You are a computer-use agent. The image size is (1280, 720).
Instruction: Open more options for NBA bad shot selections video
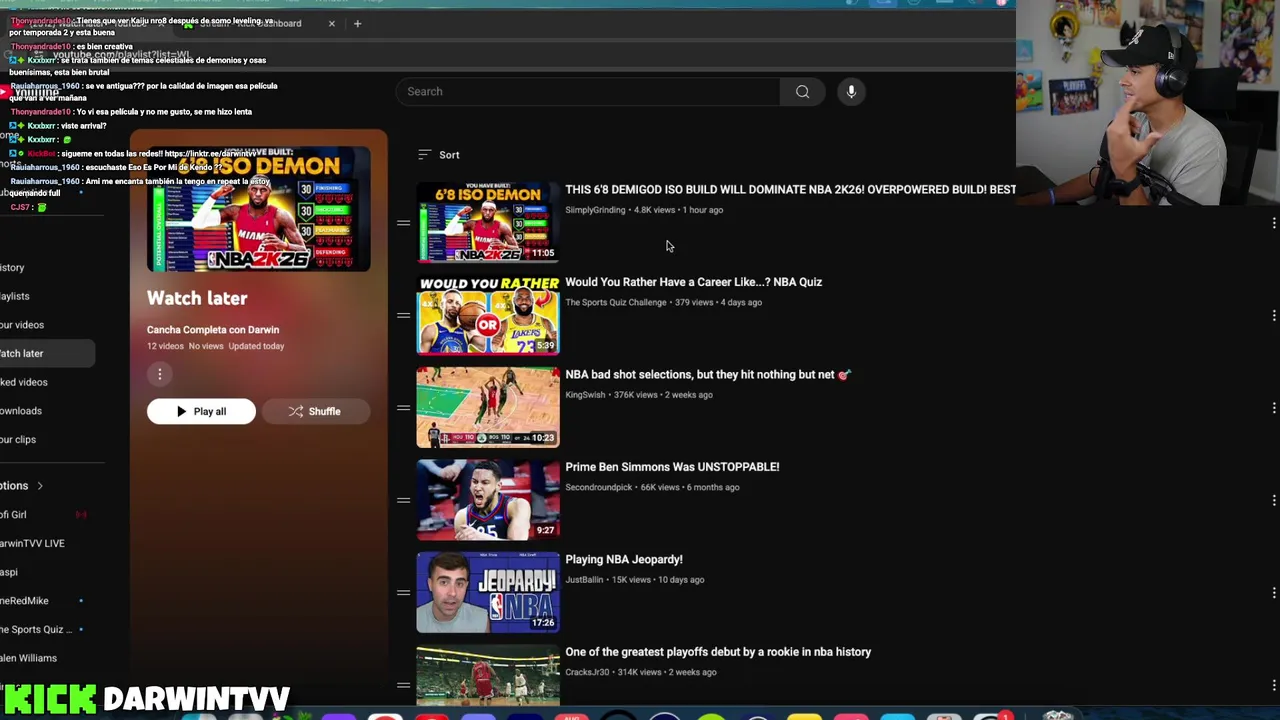pyautogui.click(x=1274, y=408)
